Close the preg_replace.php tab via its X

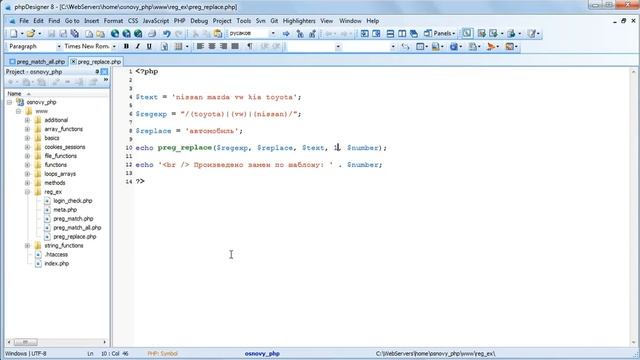(73, 62)
